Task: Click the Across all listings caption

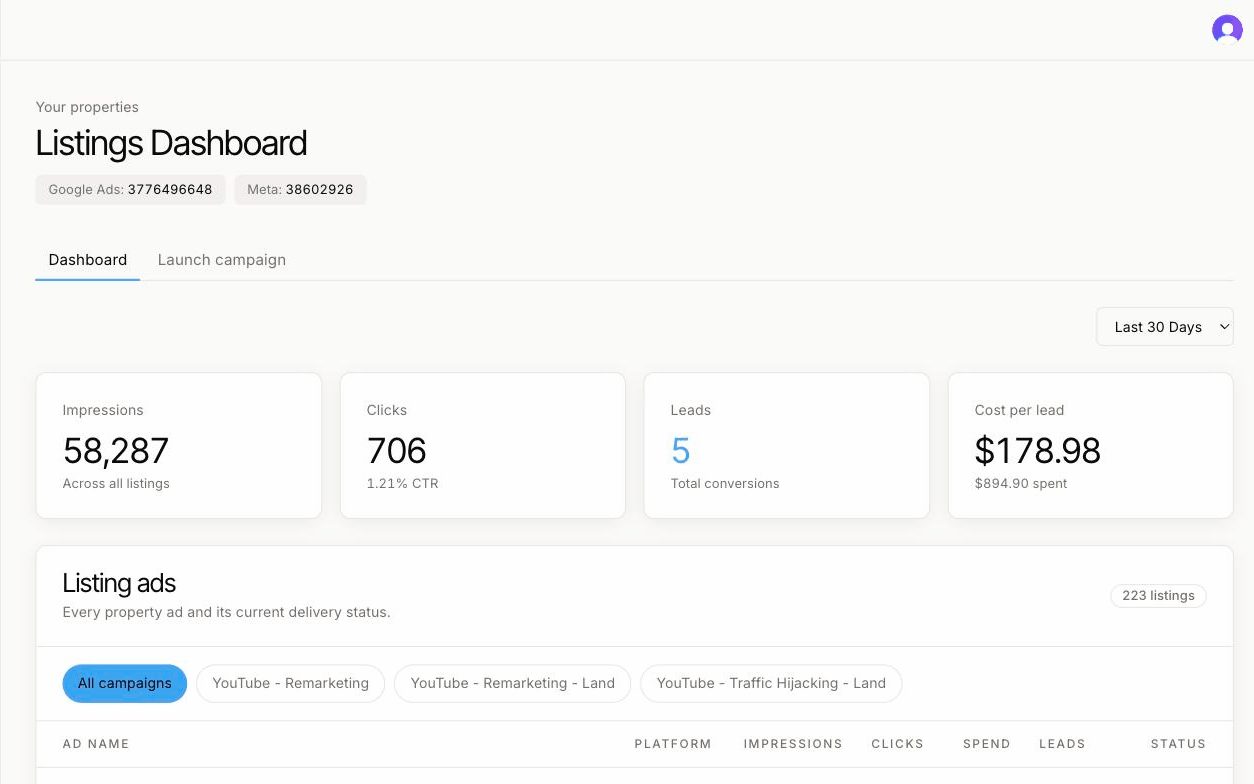Action: [116, 484]
